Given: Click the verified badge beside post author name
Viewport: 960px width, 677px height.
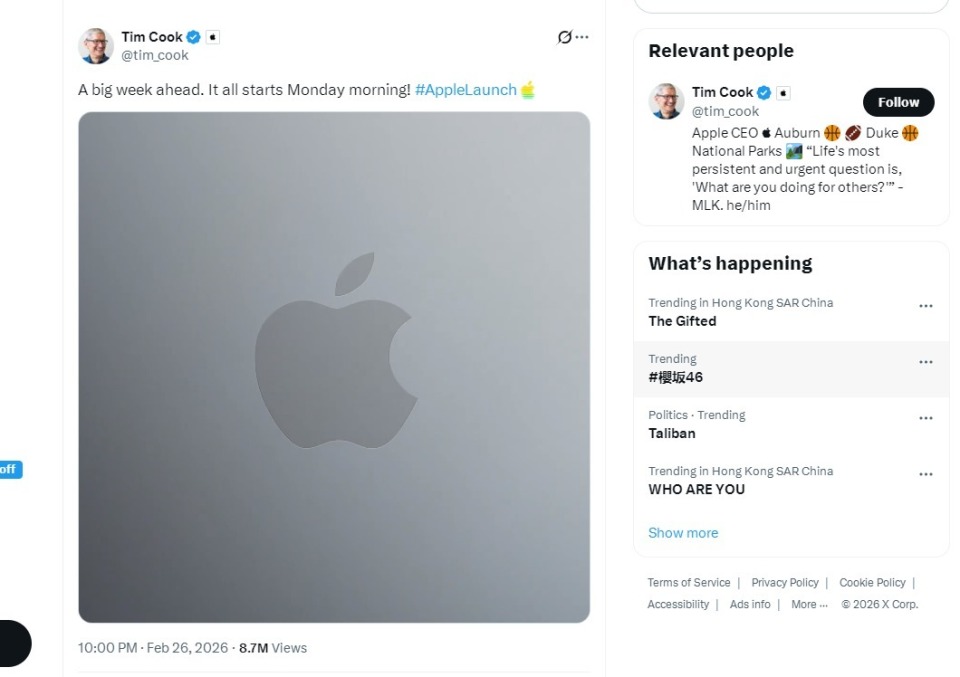Looking at the screenshot, I should (194, 37).
